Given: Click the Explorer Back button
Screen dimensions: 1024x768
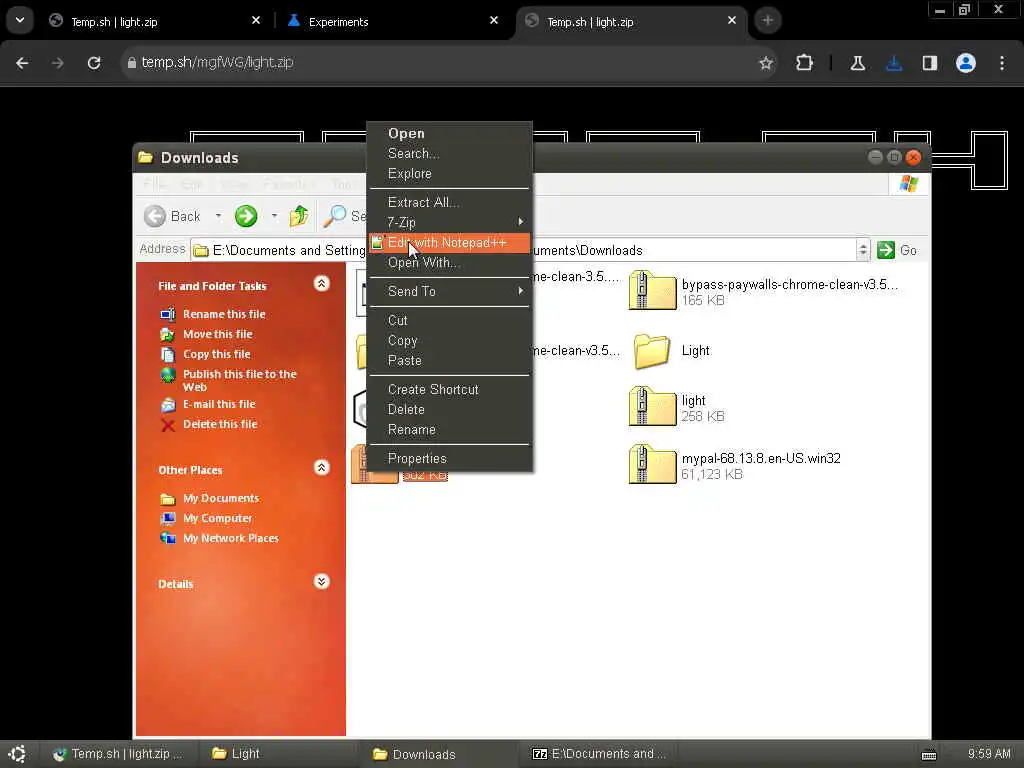Looking at the screenshot, I should point(172,216).
